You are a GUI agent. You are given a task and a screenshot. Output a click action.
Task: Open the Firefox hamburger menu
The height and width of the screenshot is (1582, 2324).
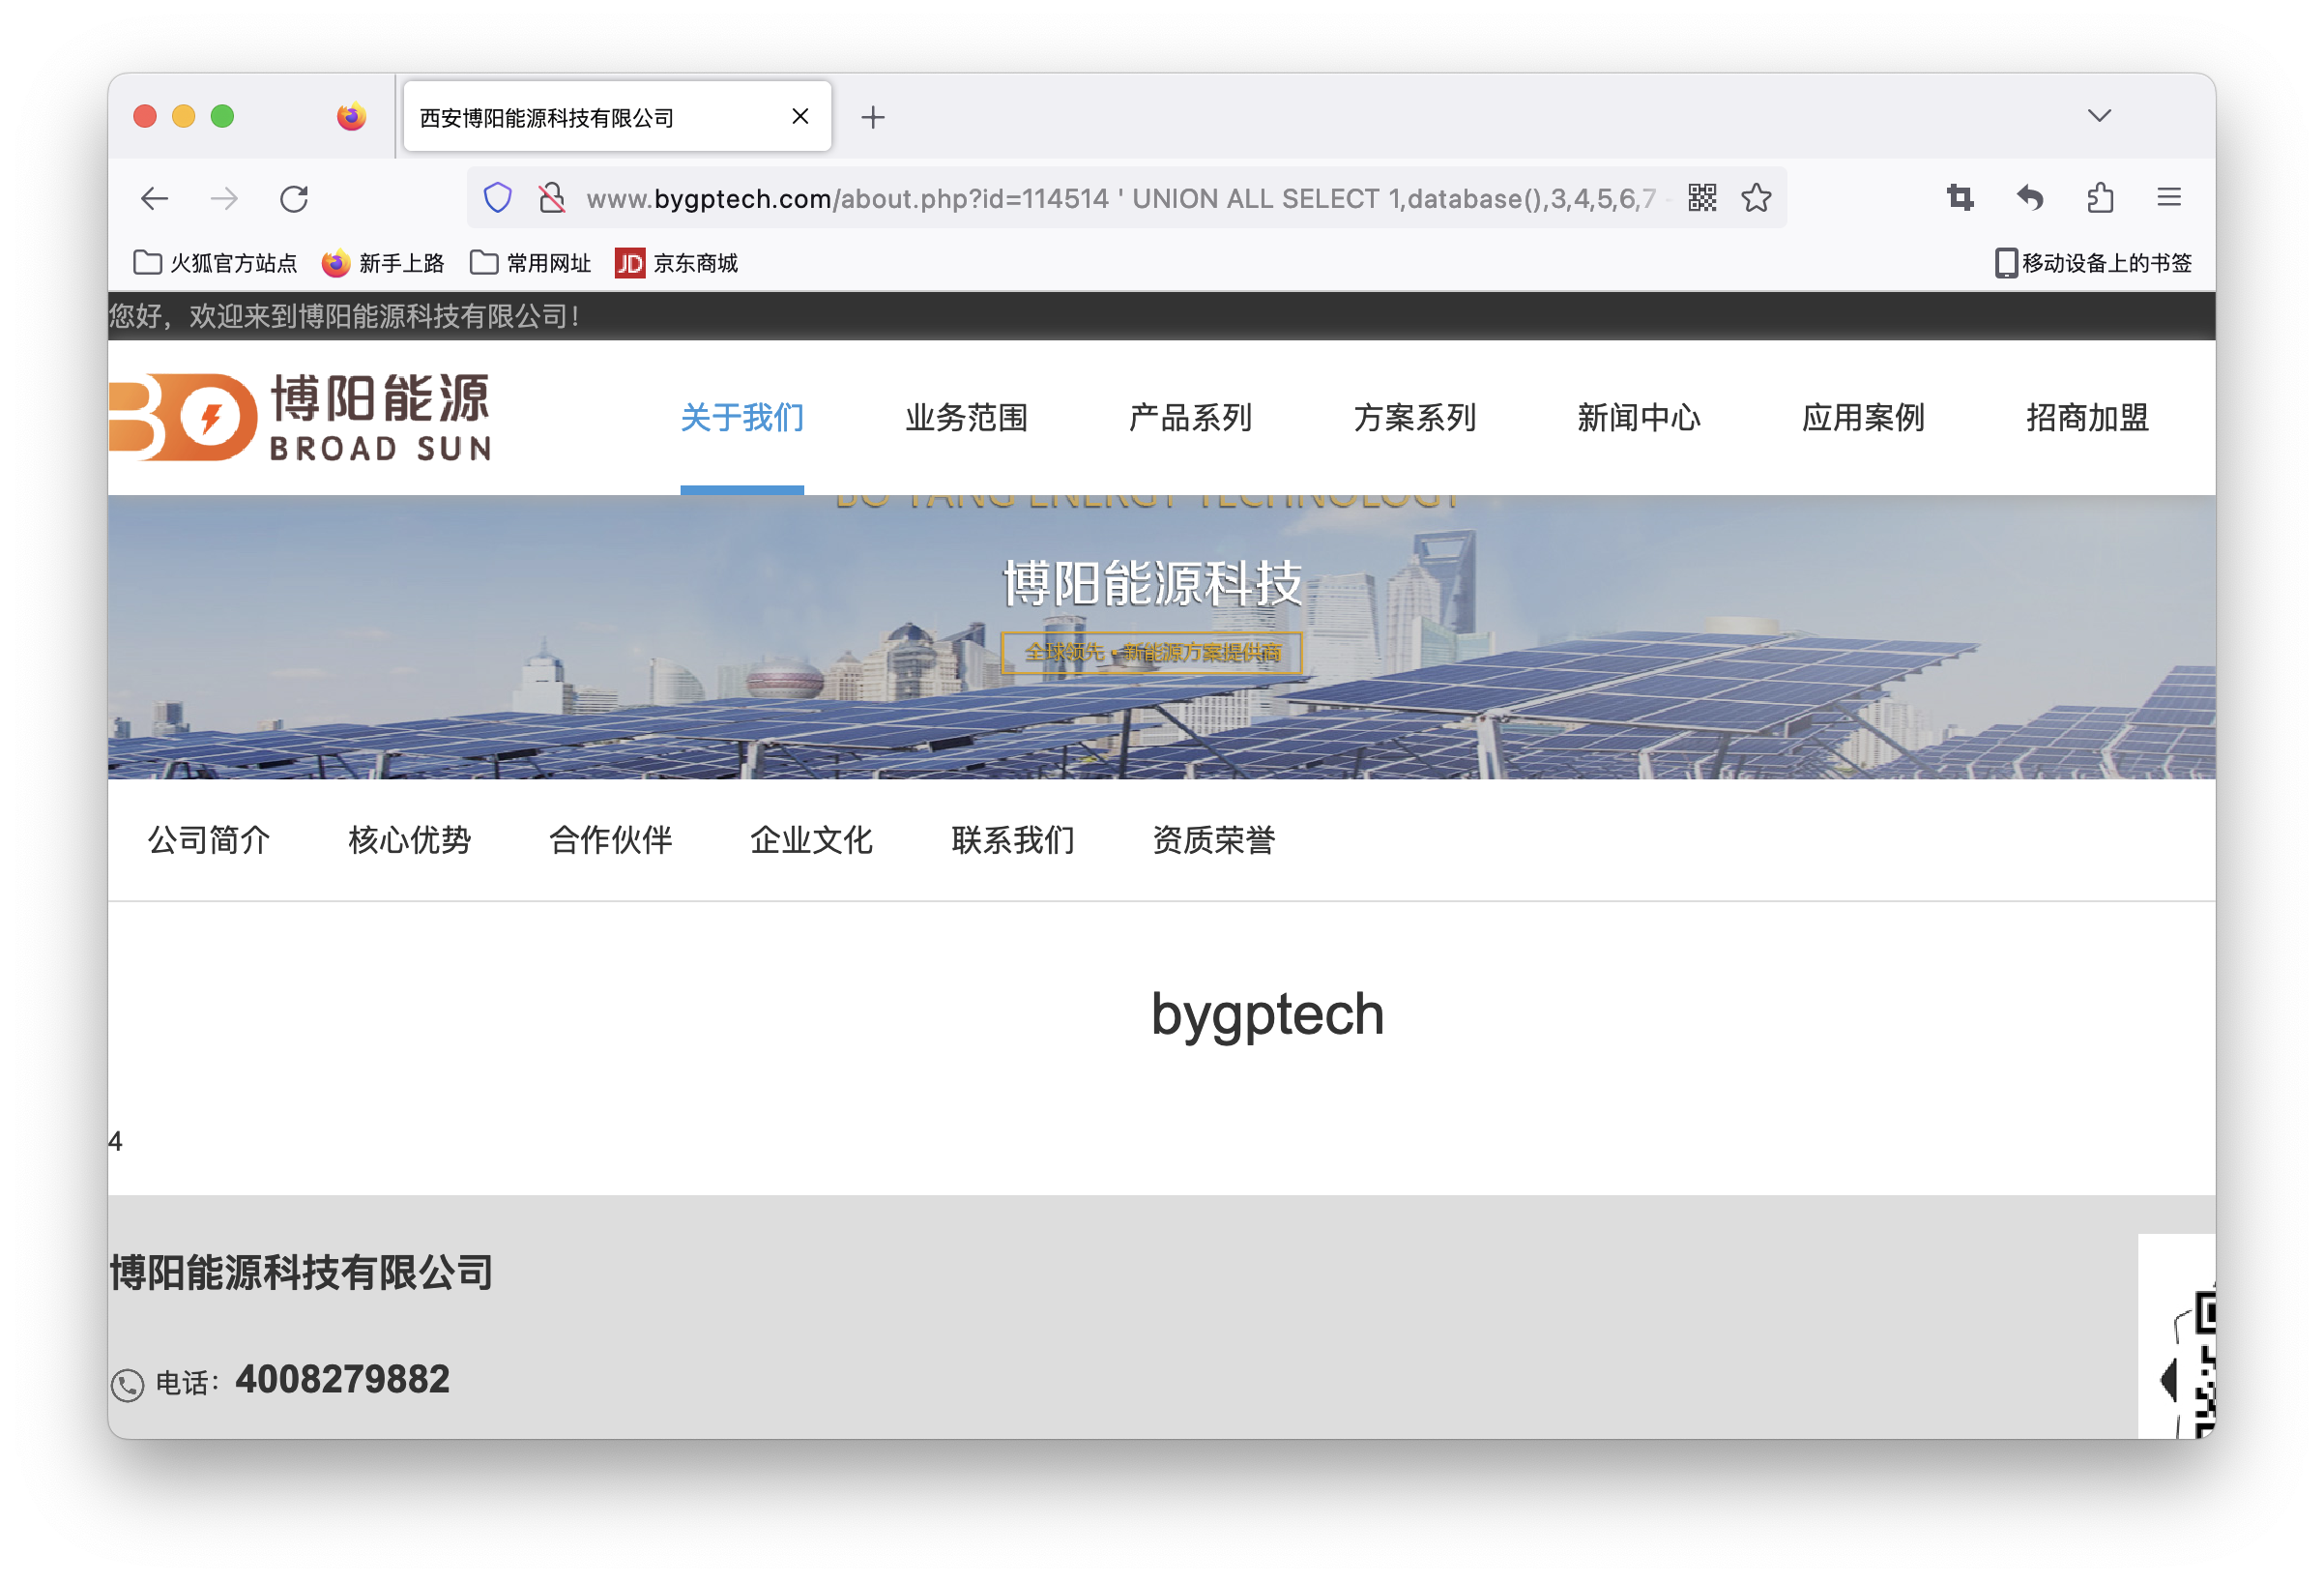pos(2169,198)
